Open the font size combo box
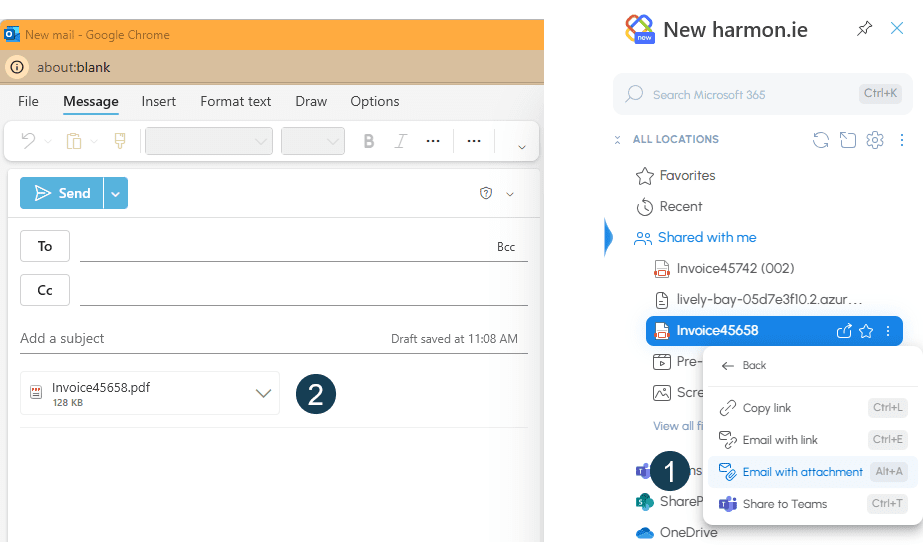 [313, 141]
